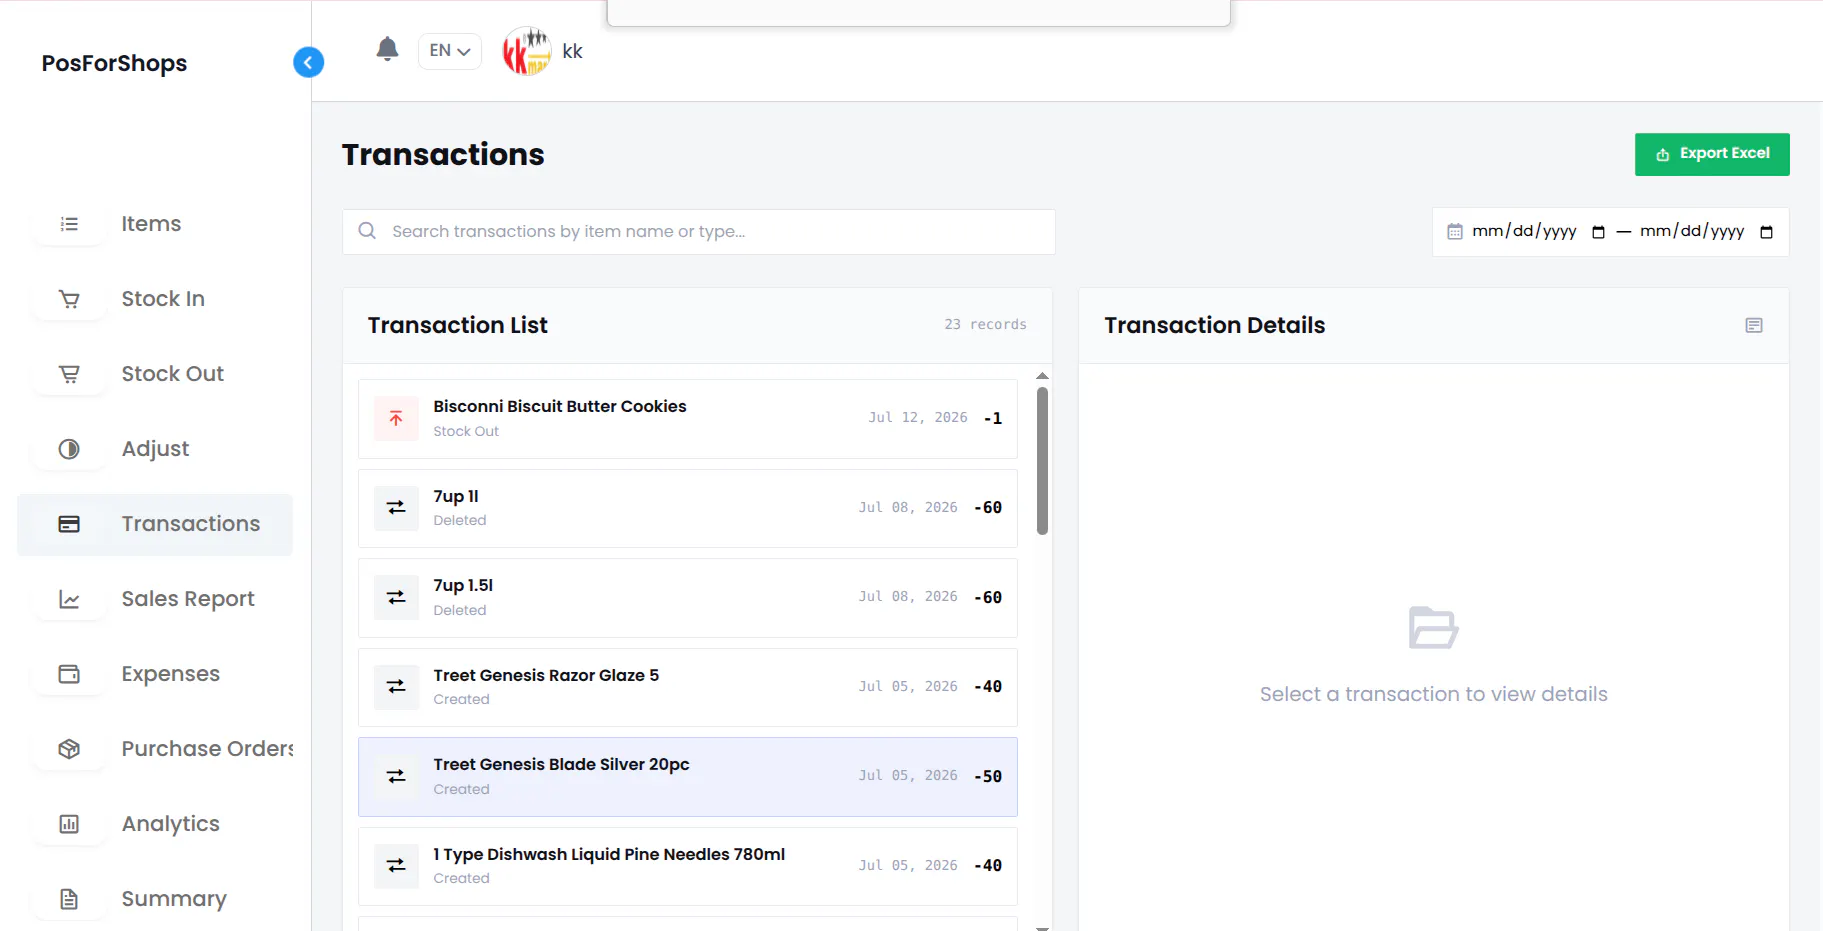Select Bisconni Biscuit Butter Cookies transaction

688,419
